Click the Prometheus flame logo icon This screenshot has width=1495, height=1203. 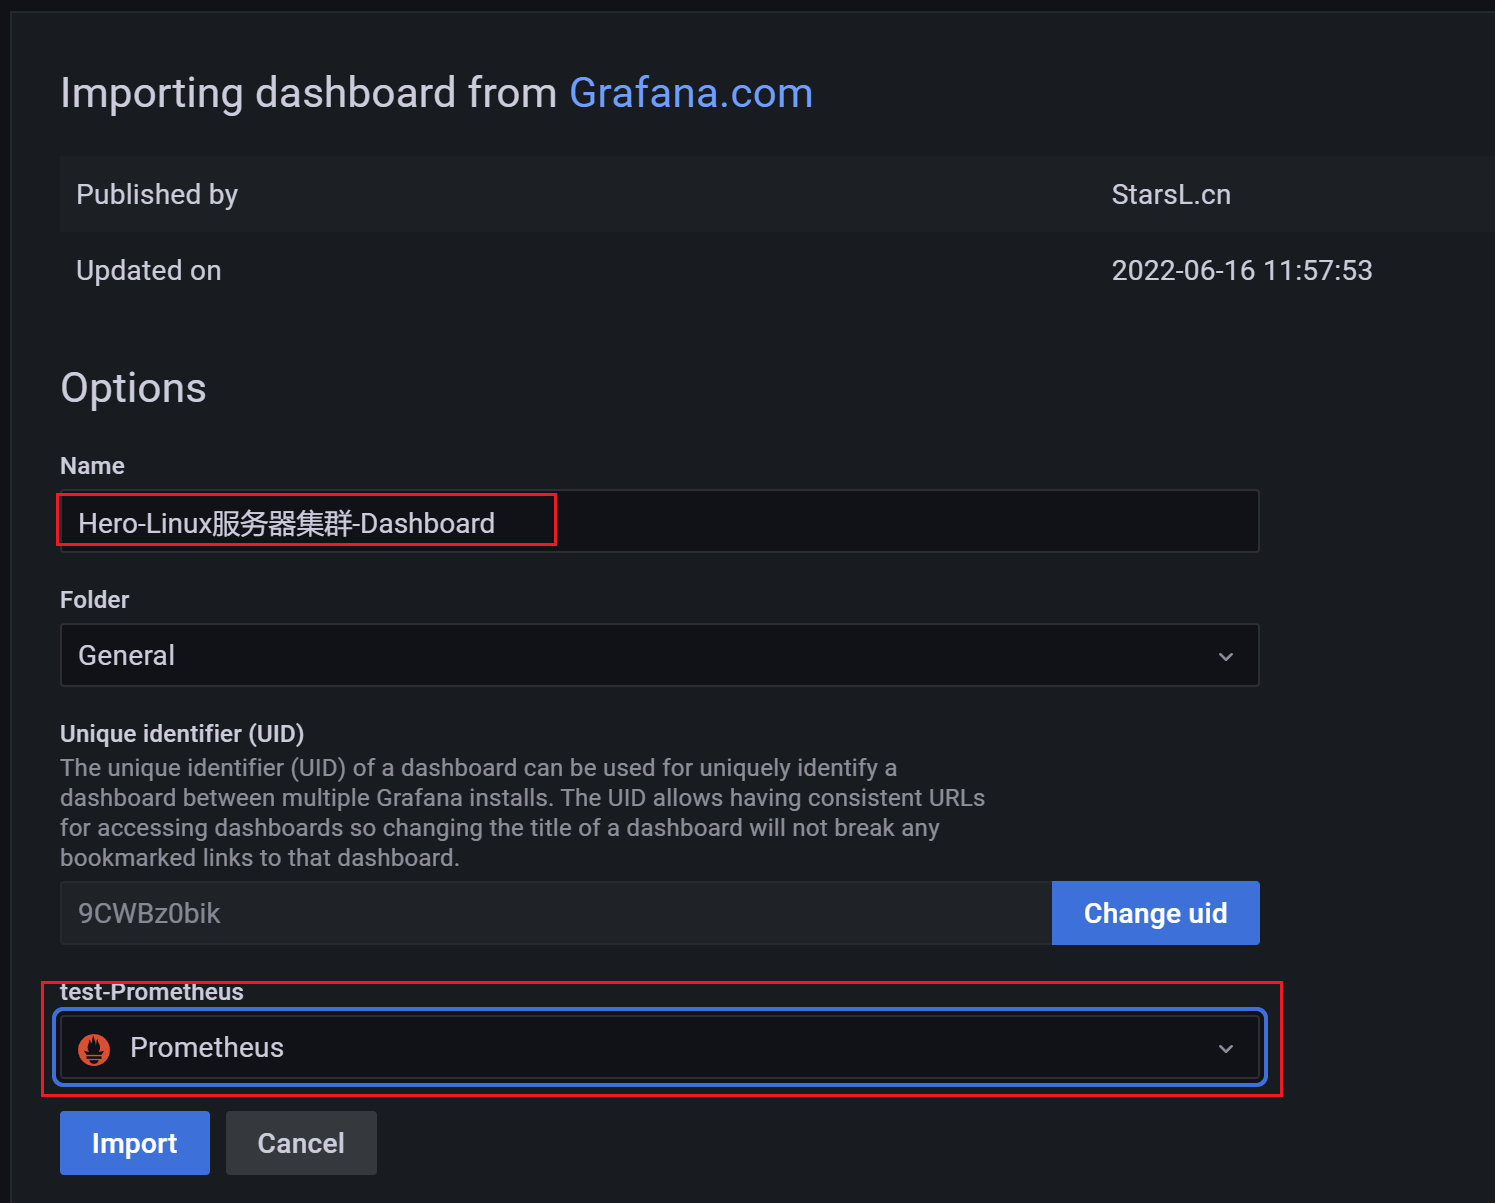pos(94,1048)
